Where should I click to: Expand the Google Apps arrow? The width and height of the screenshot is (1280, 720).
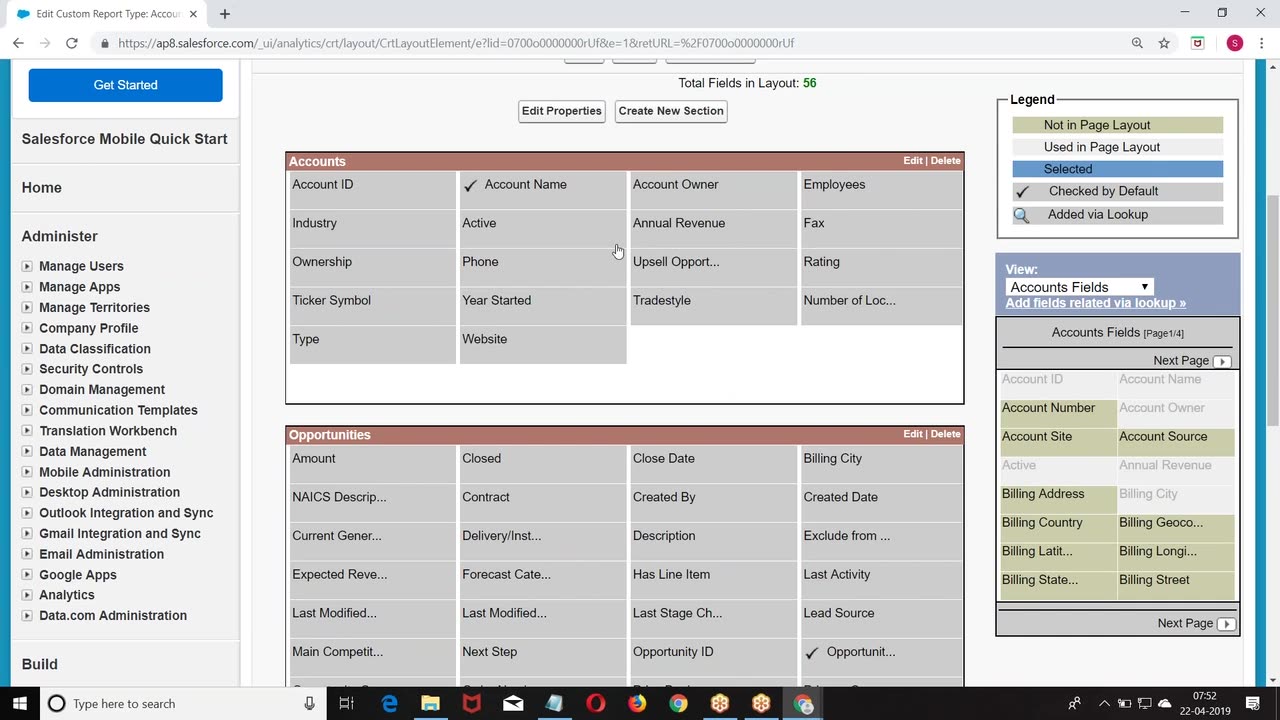coord(27,575)
